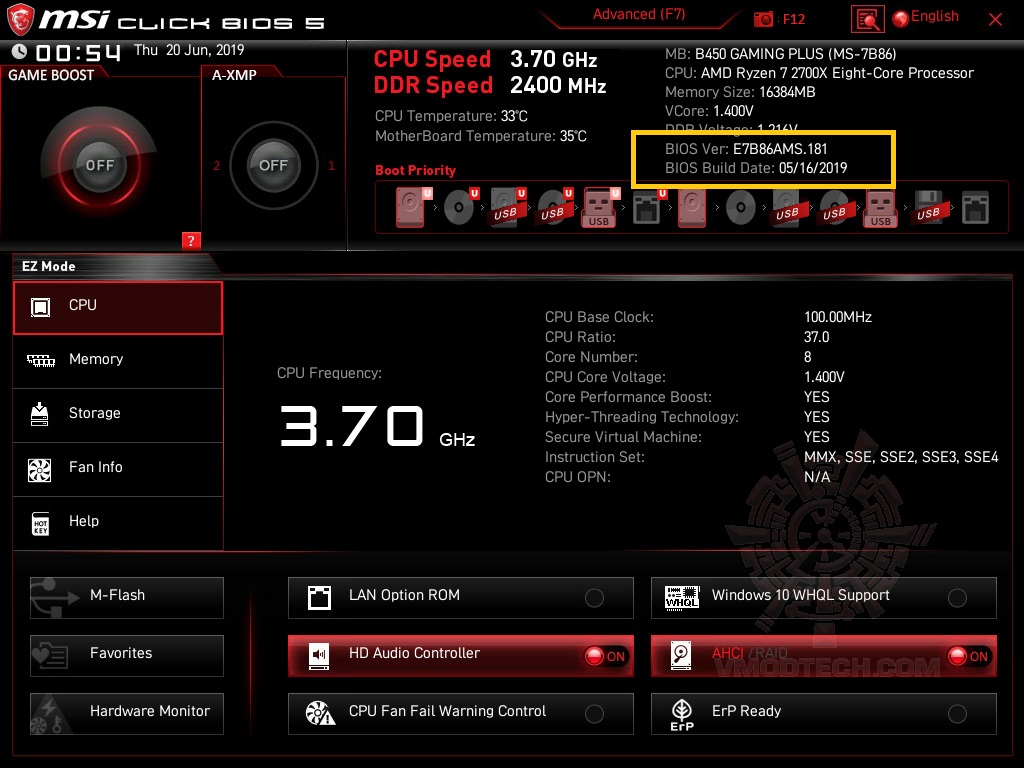Viewport: 1024px width, 768px height.
Task: Select the UEFI USB key boot device
Action: pyautogui.click(x=600, y=208)
